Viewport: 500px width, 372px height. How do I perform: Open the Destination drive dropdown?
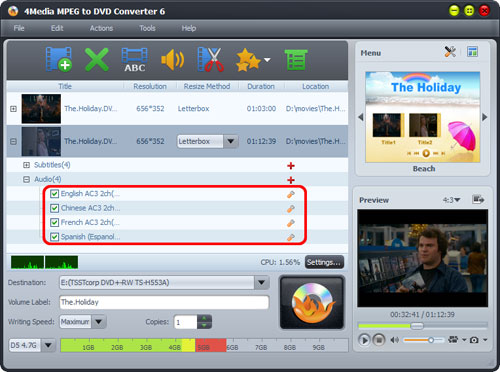(262, 283)
